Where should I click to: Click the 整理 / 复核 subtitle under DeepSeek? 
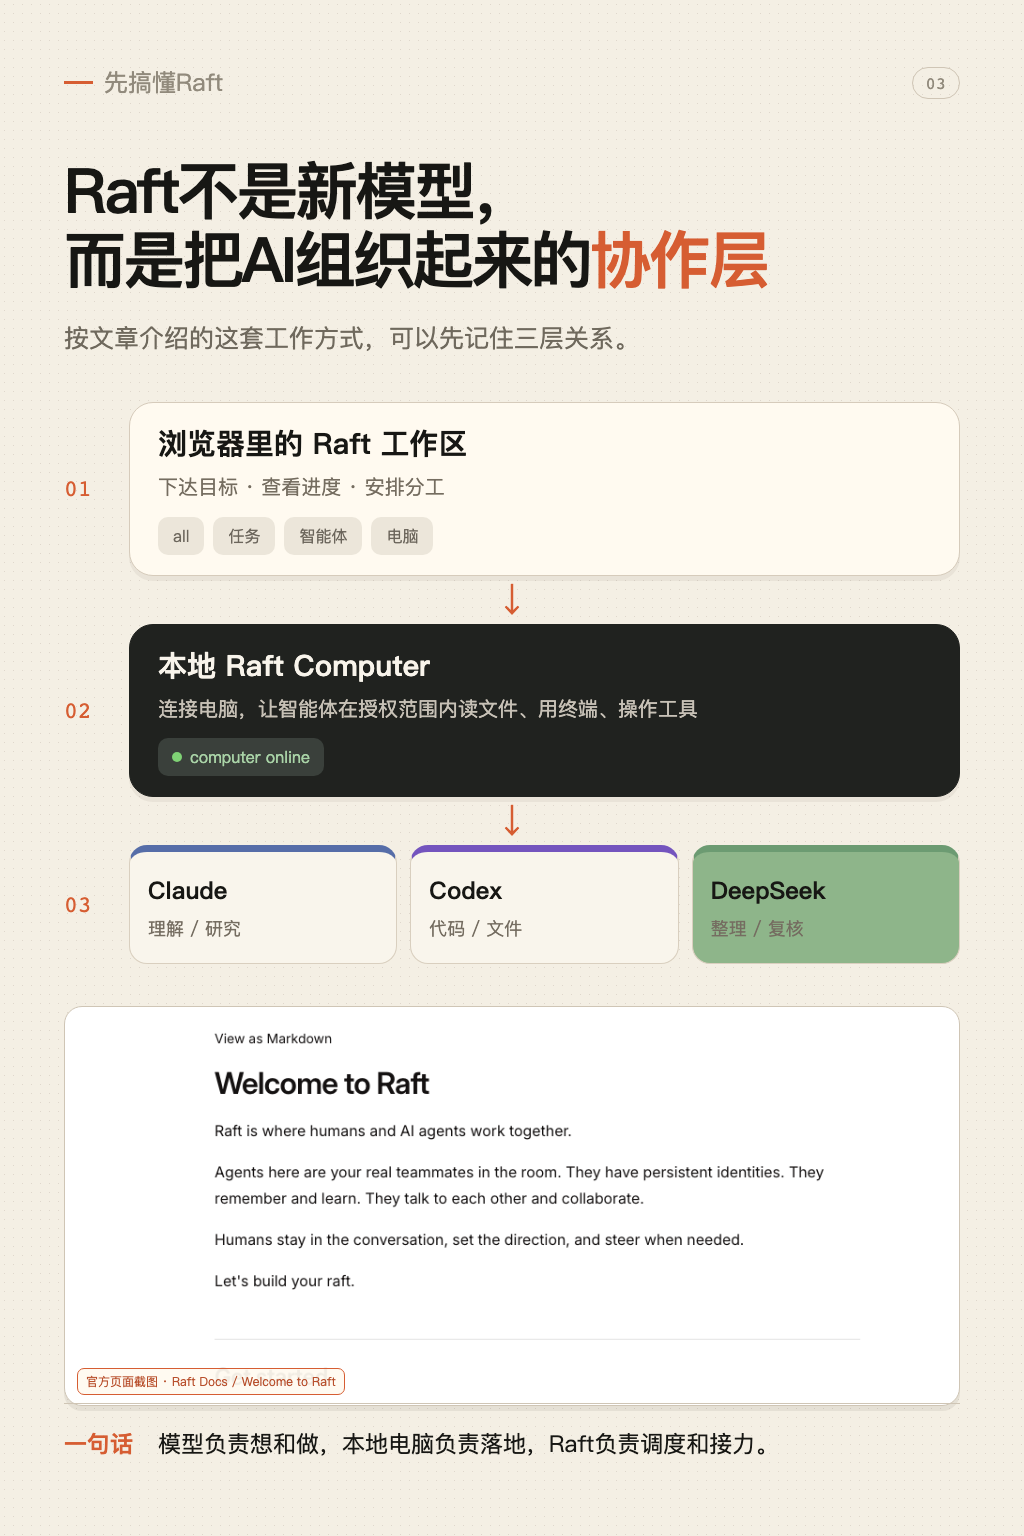[x=757, y=929]
